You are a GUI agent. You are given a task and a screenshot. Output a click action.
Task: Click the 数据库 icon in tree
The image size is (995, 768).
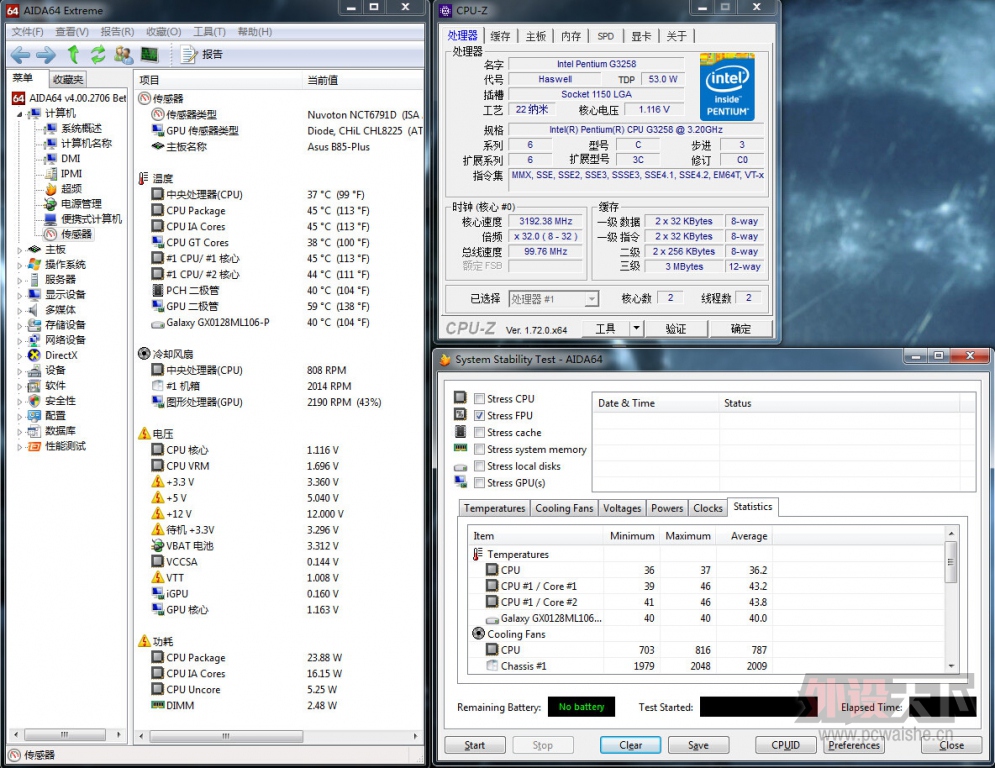tap(35, 431)
